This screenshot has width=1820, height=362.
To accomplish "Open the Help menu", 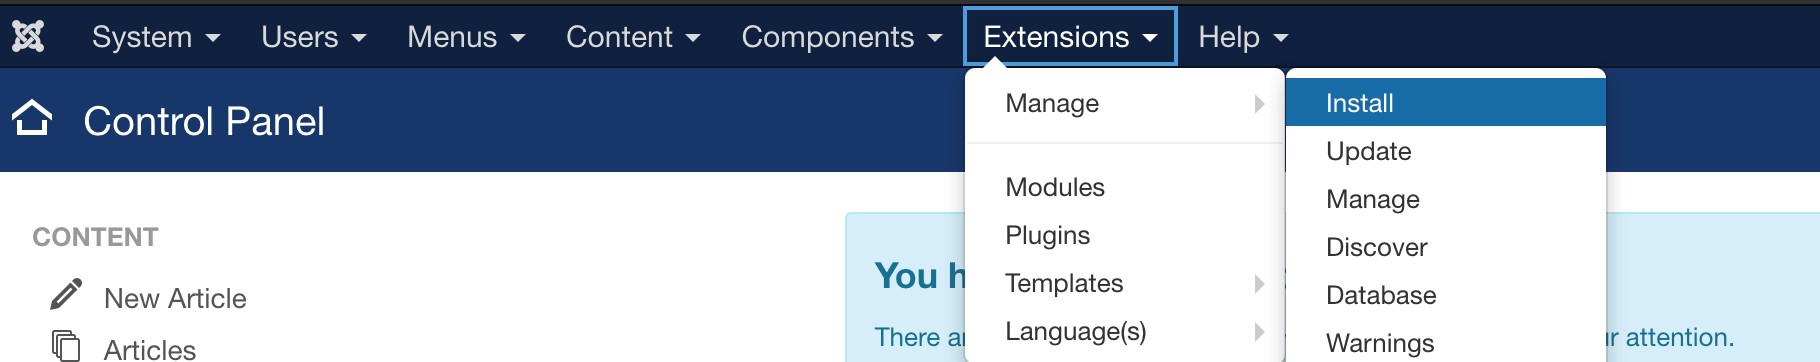I will click(x=1243, y=37).
